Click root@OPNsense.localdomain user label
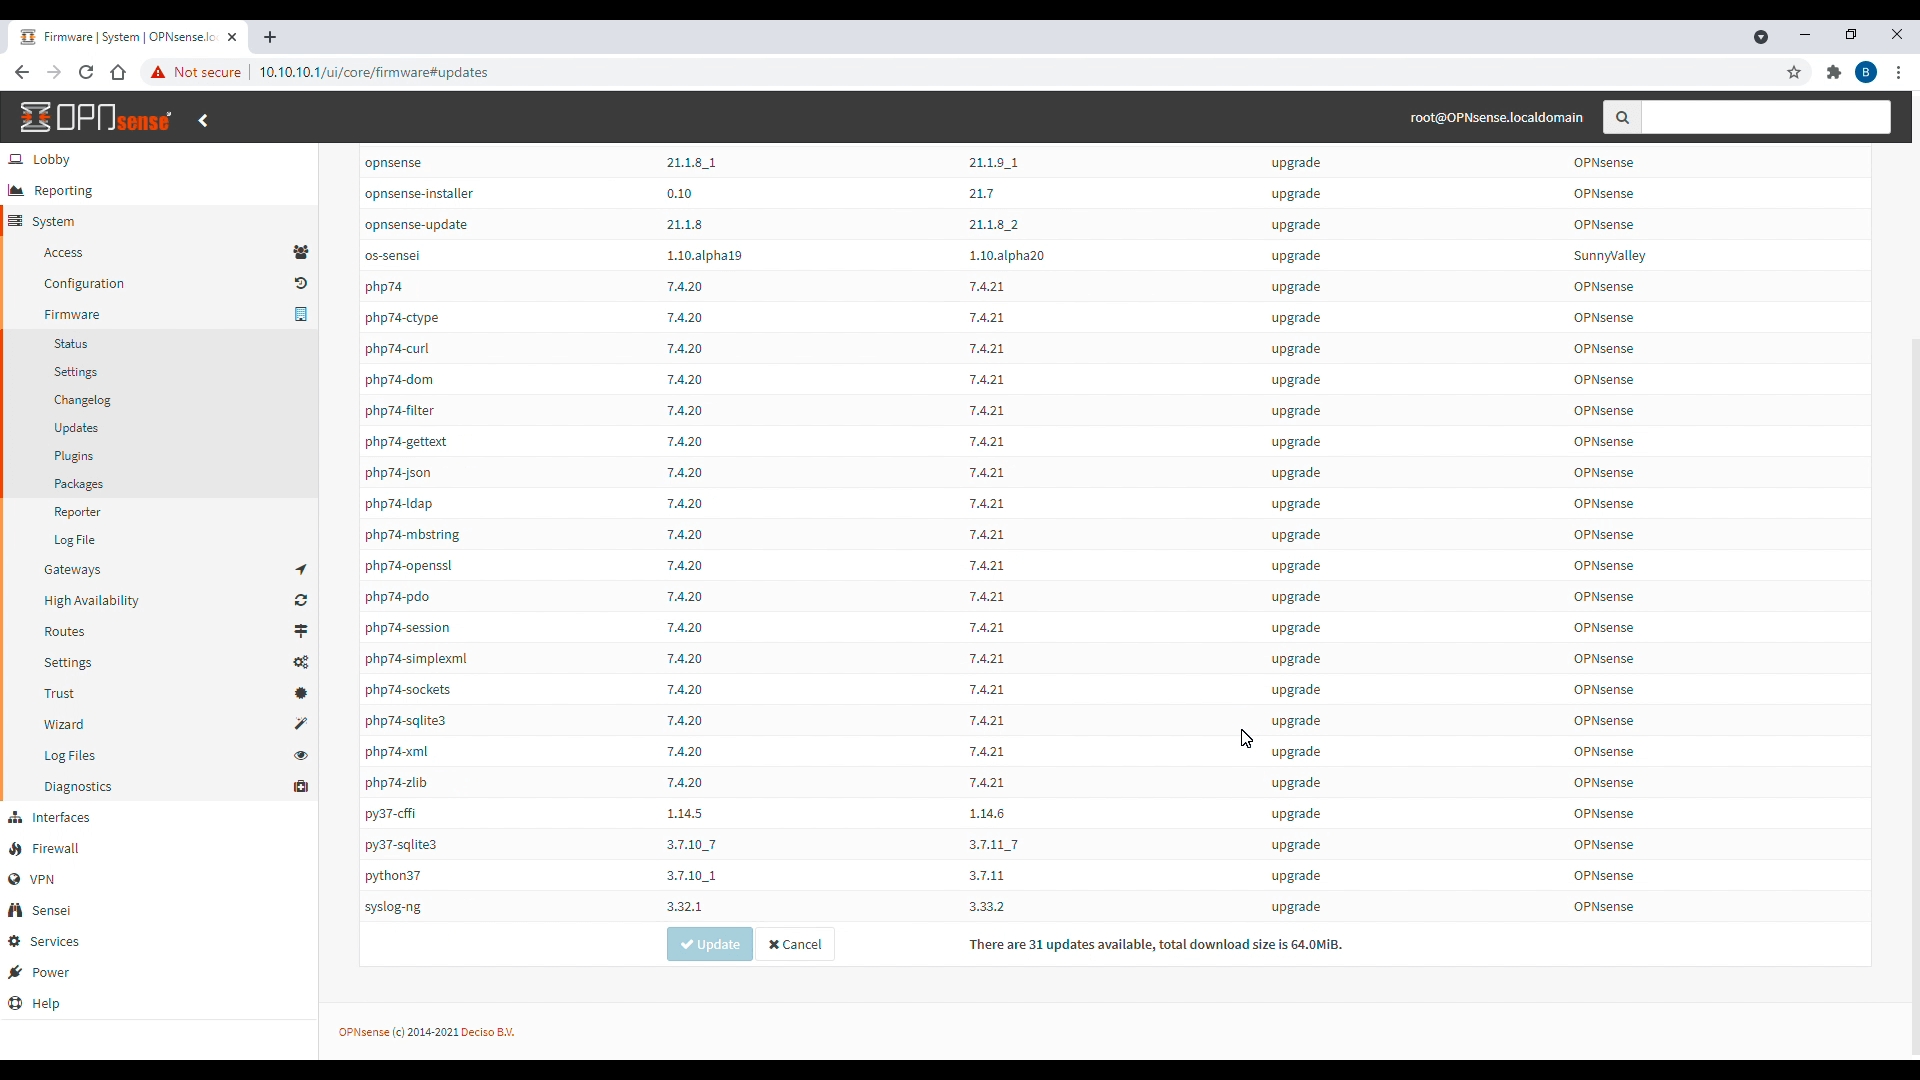1920x1080 pixels. click(1496, 117)
